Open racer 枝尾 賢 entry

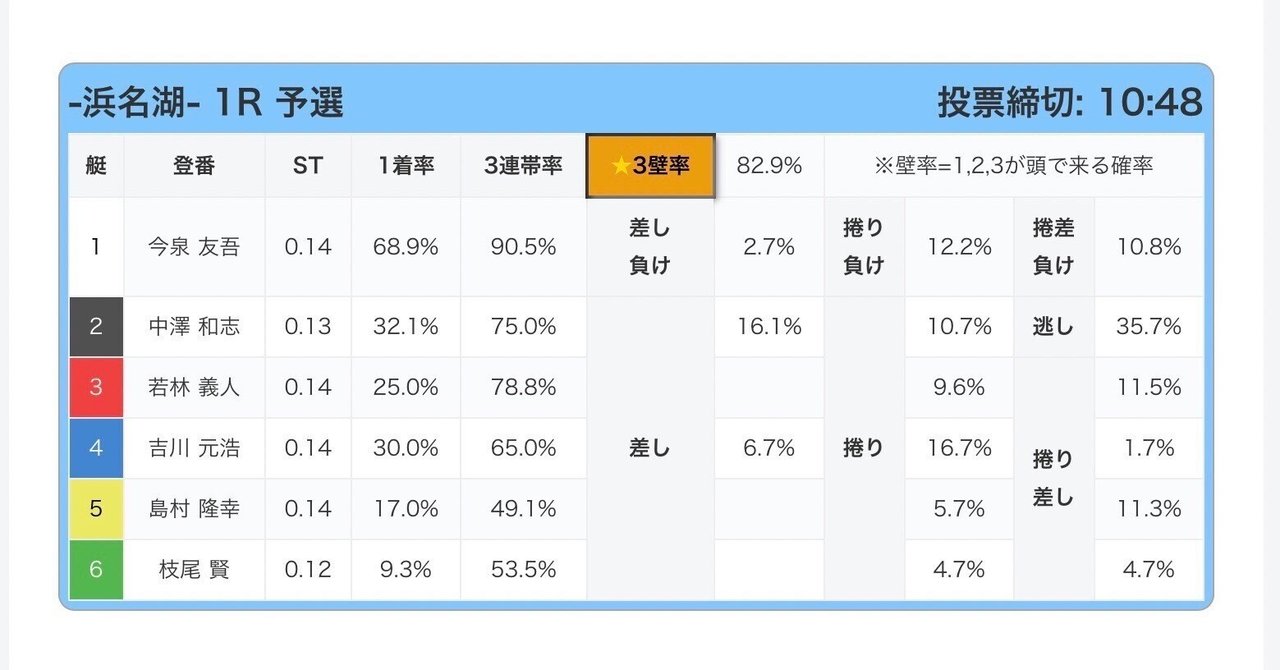click(194, 570)
